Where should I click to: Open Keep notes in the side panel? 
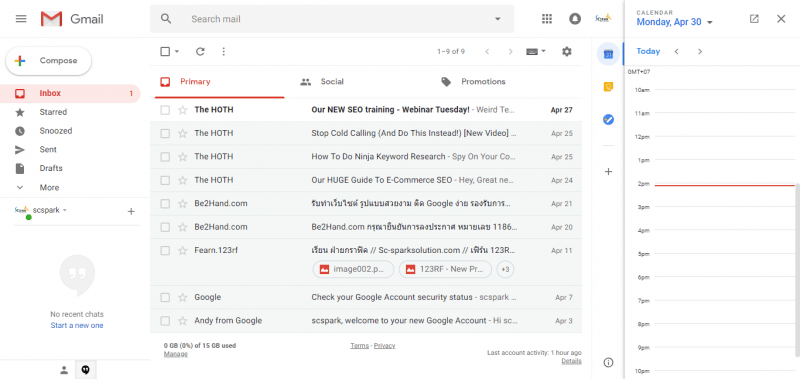(x=608, y=87)
